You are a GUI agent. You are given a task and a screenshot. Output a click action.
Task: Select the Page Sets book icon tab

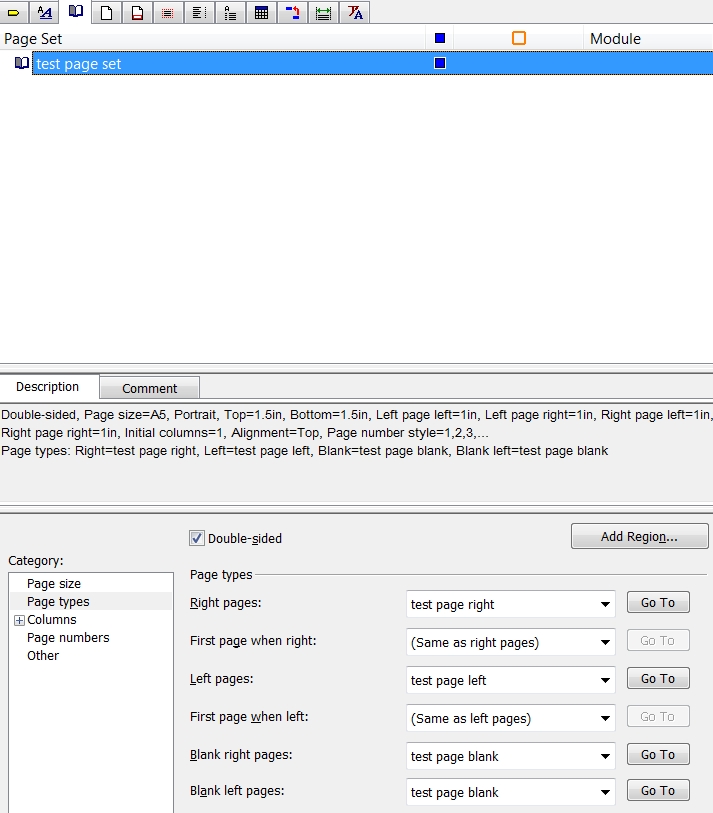pos(76,11)
